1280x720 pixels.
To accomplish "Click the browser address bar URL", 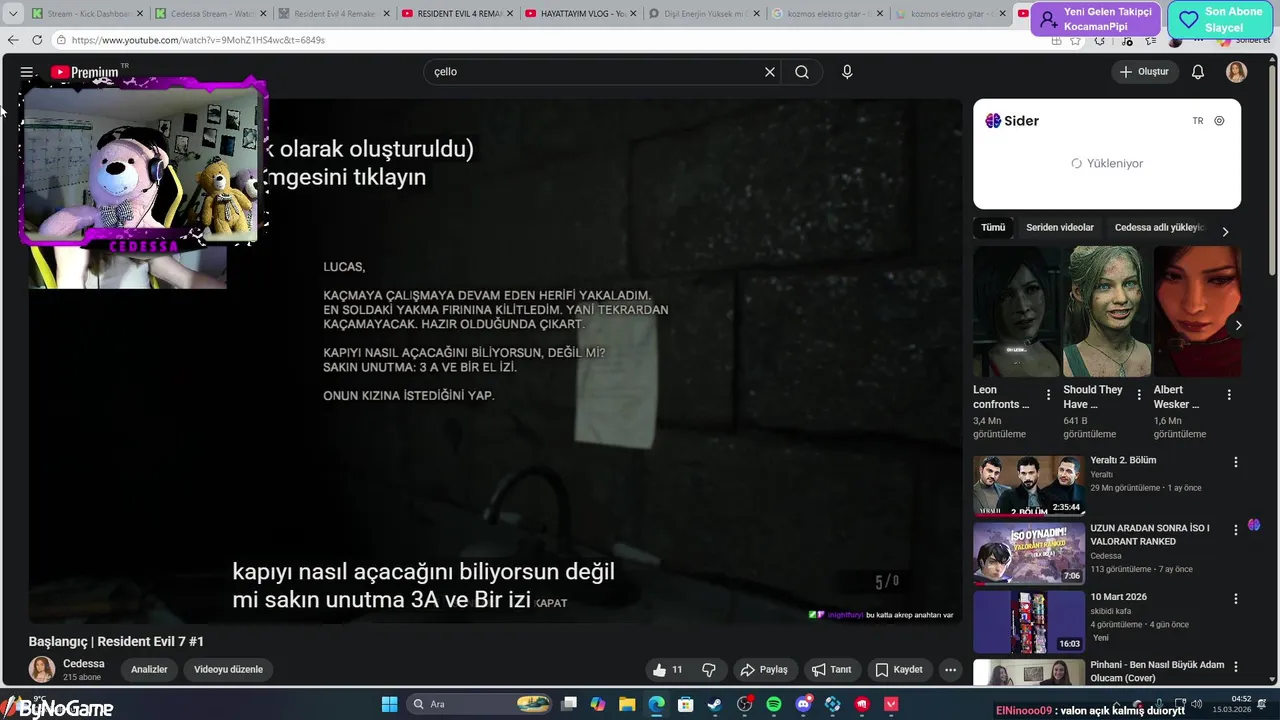I will 198,40.
